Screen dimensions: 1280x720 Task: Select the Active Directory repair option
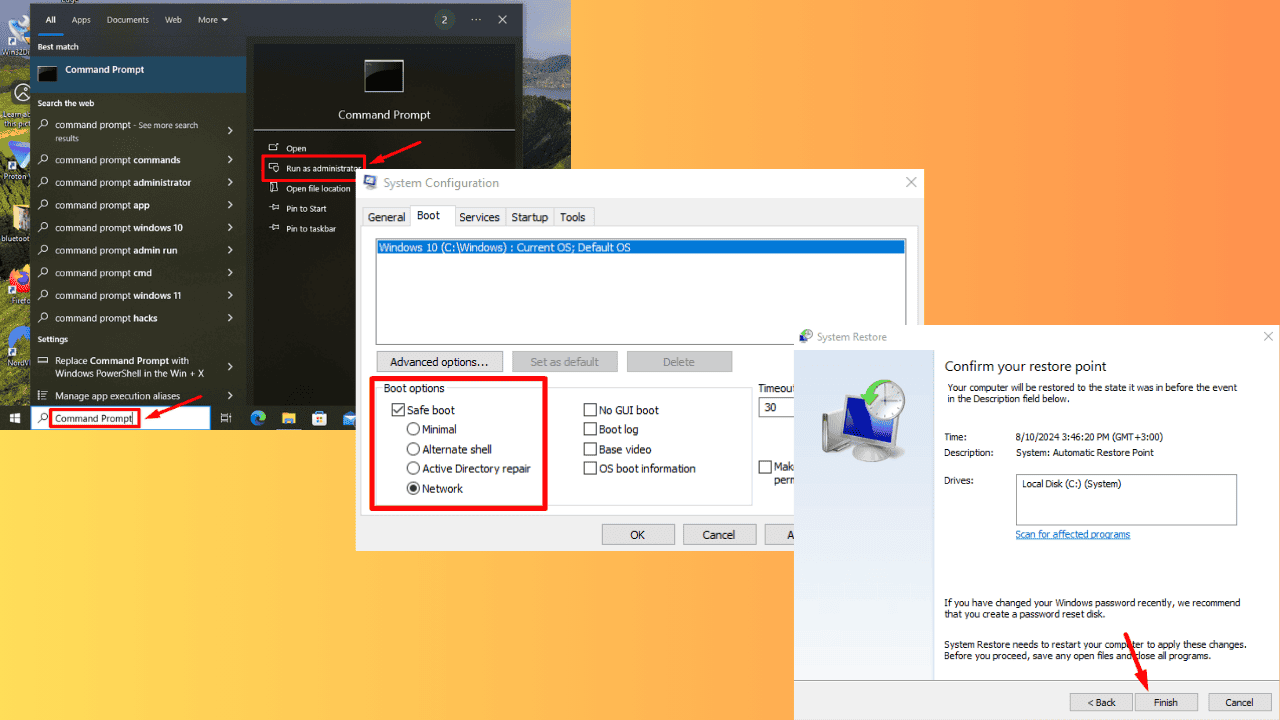(413, 468)
